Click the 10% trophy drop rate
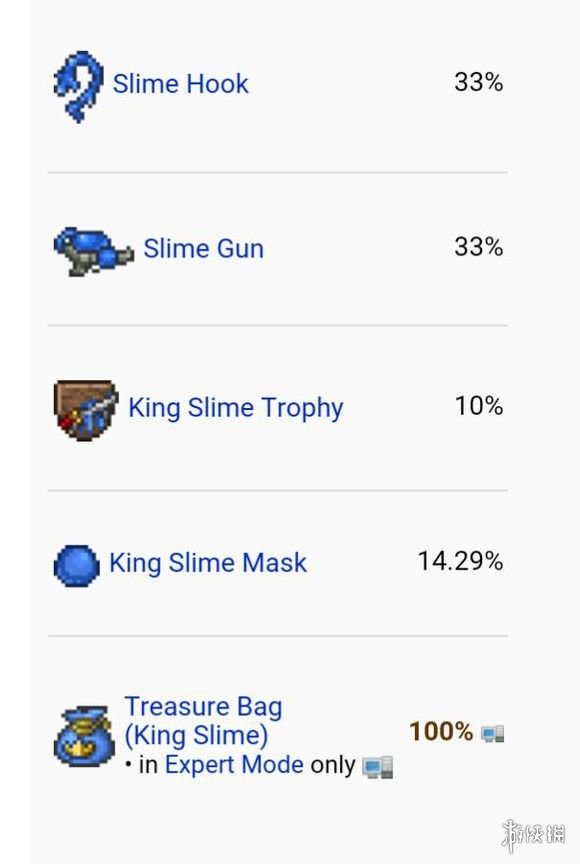Image resolution: width=580 pixels, height=864 pixels. point(479,406)
